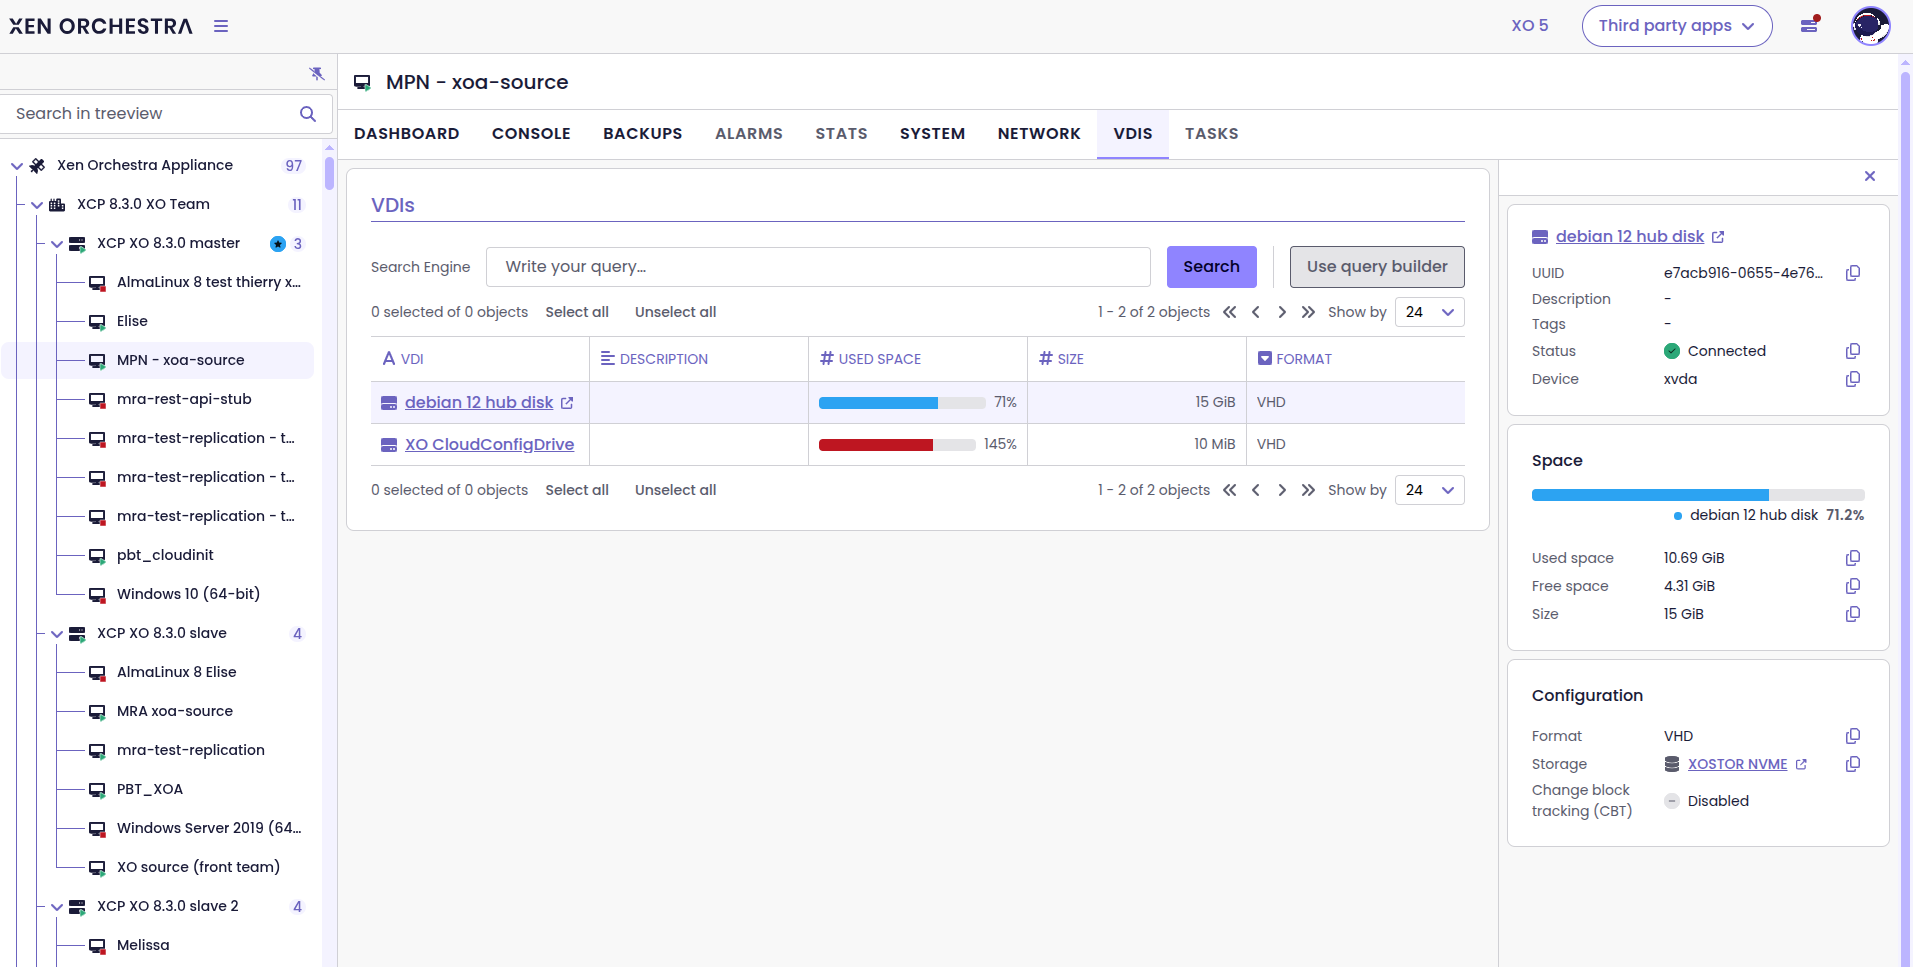Viewport: 1913px width, 967px height.
Task: Copy the UUID with its copy icon
Action: [x=1852, y=273]
